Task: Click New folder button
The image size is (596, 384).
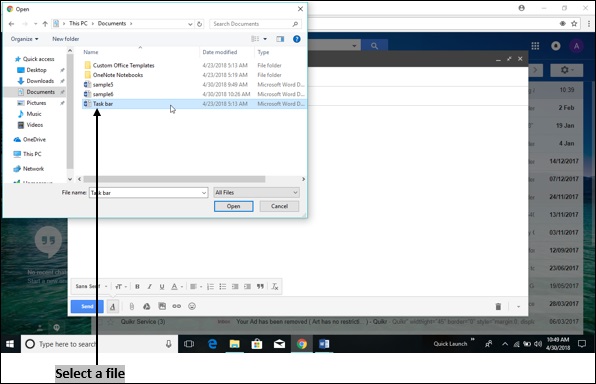Action: pyautogui.click(x=66, y=39)
